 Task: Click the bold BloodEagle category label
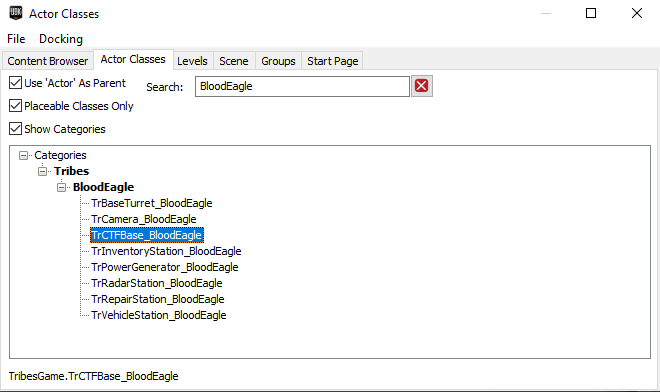(x=104, y=187)
